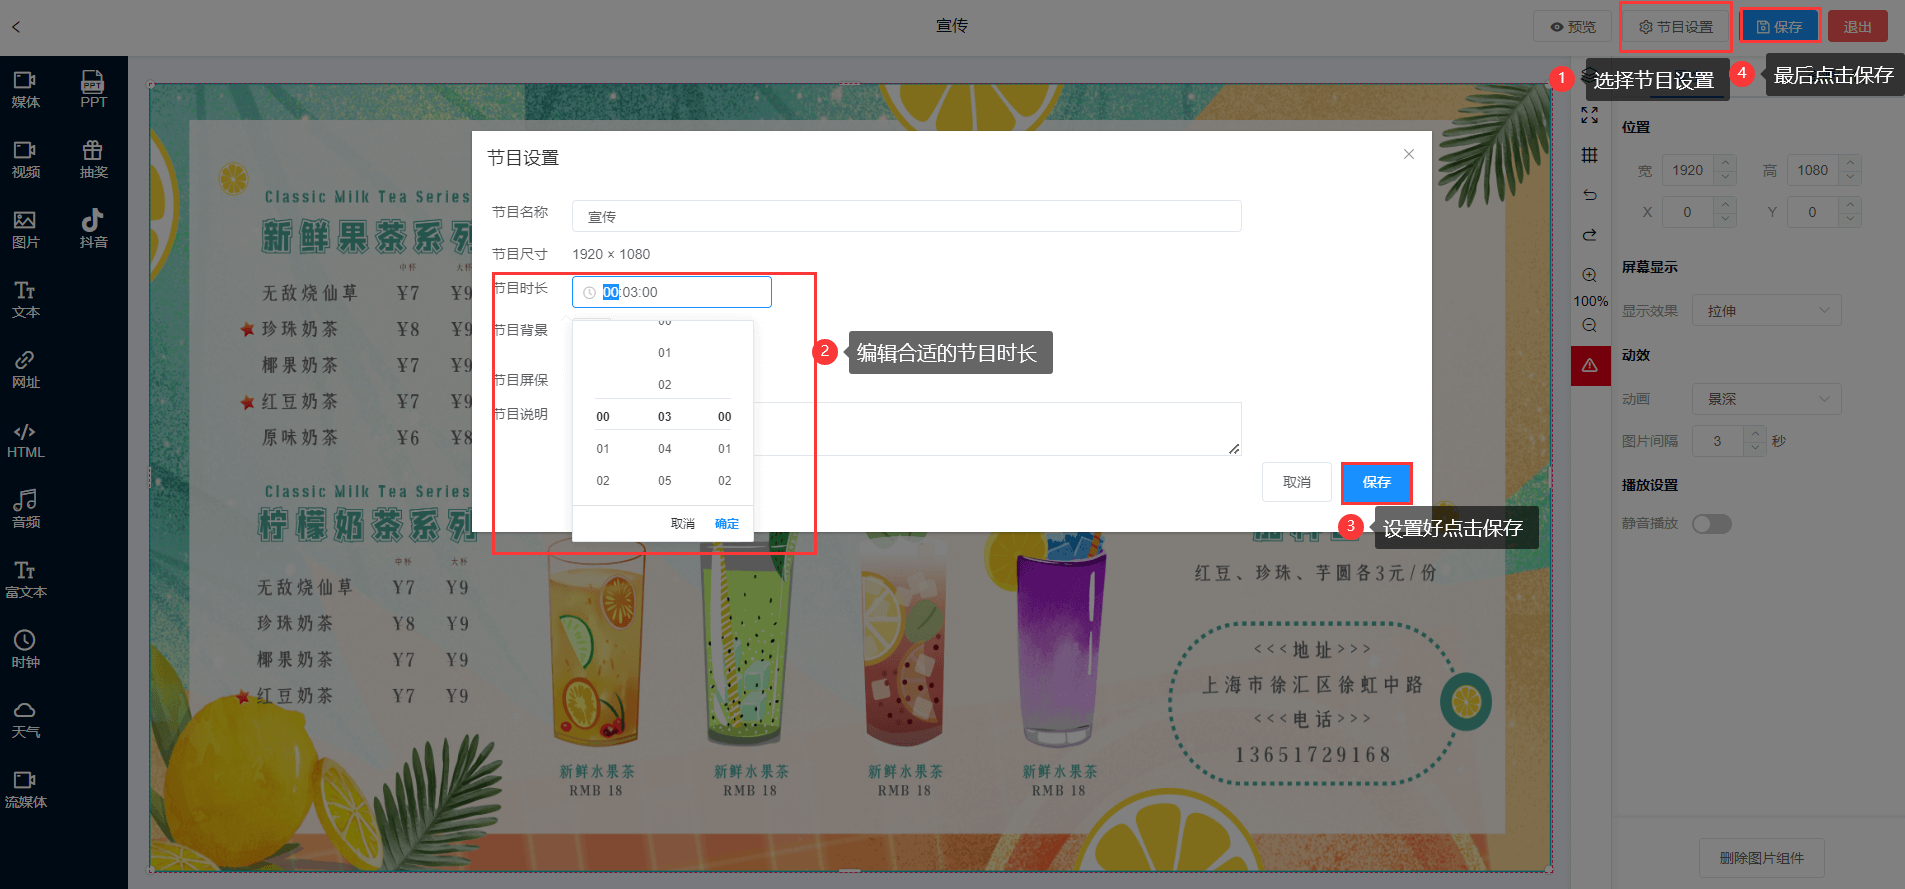Image resolution: width=1905 pixels, height=889 pixels.
Task: Add a 富文本 rich text component
Action: click(25, 580)
